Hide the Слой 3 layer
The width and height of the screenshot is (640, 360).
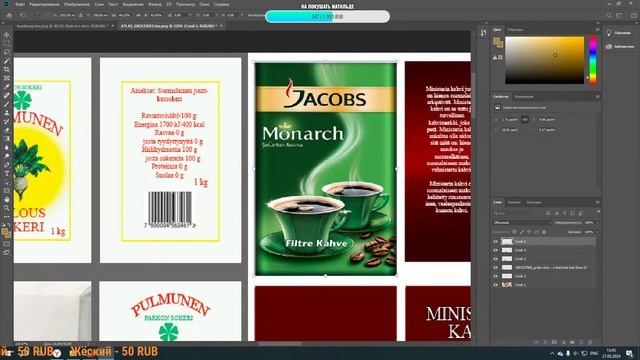[496, 259]
